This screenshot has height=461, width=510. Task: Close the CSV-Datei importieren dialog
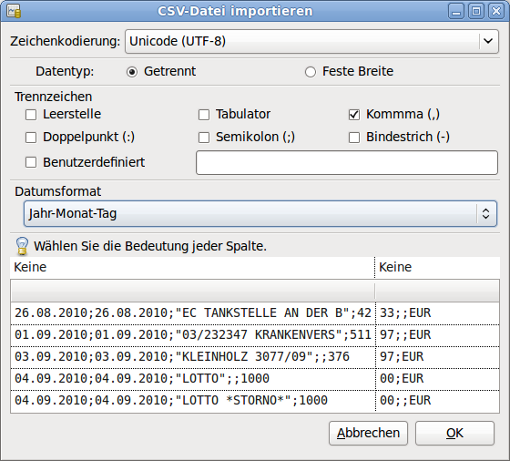coord(496,11)
